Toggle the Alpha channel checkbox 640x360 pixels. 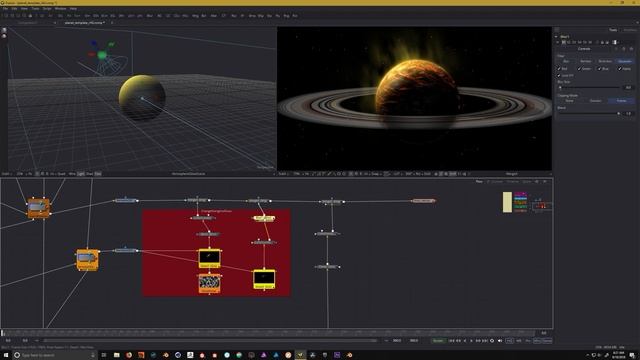point(620,69)
